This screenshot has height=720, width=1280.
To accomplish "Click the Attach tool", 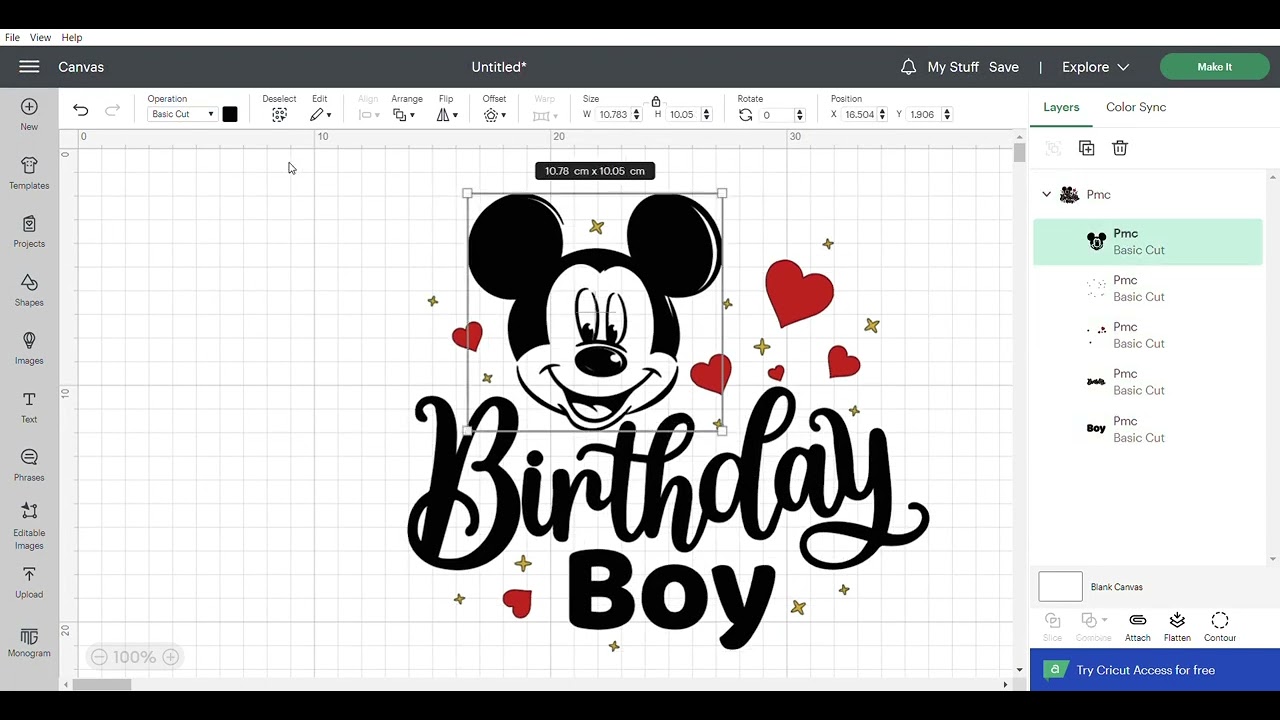I will point(1137,627).
